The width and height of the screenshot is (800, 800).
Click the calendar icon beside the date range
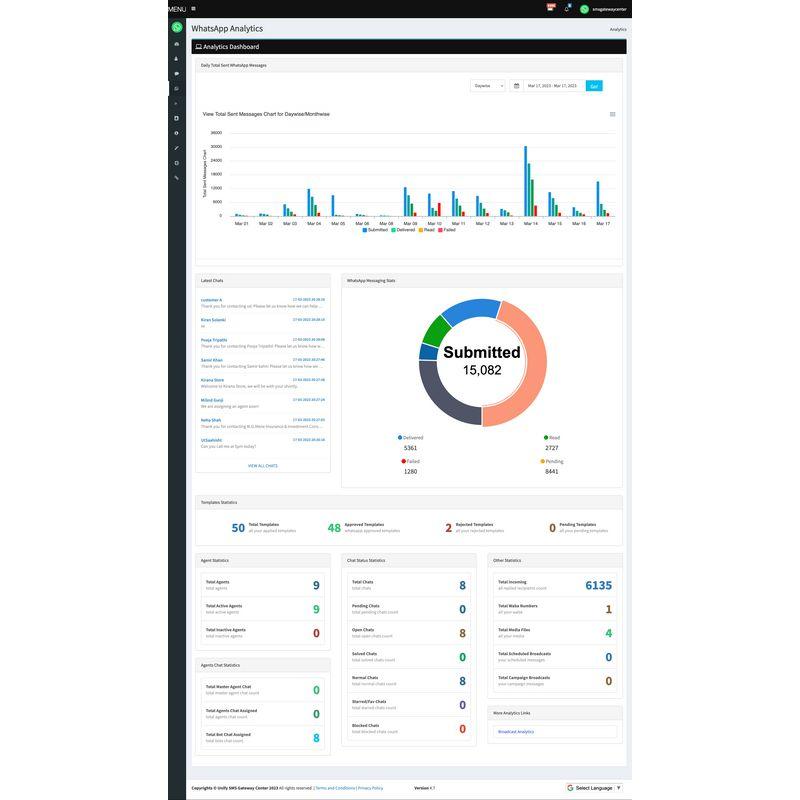point(516,86)
